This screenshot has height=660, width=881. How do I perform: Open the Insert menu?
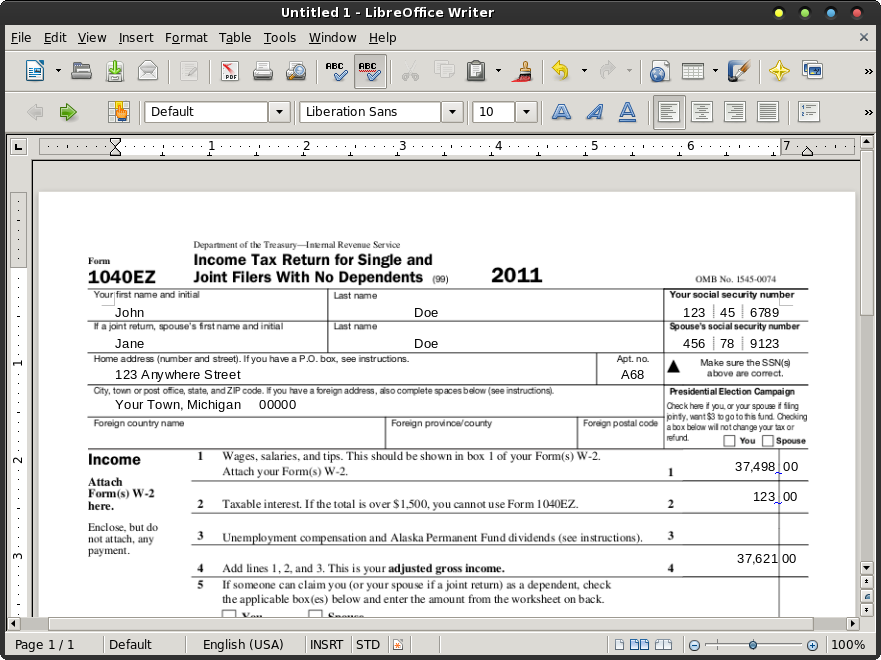click(x=136, y=38)
